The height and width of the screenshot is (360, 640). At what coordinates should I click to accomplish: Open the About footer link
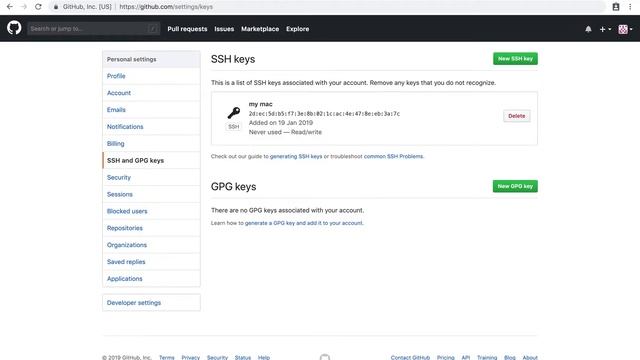pos(530,358)
